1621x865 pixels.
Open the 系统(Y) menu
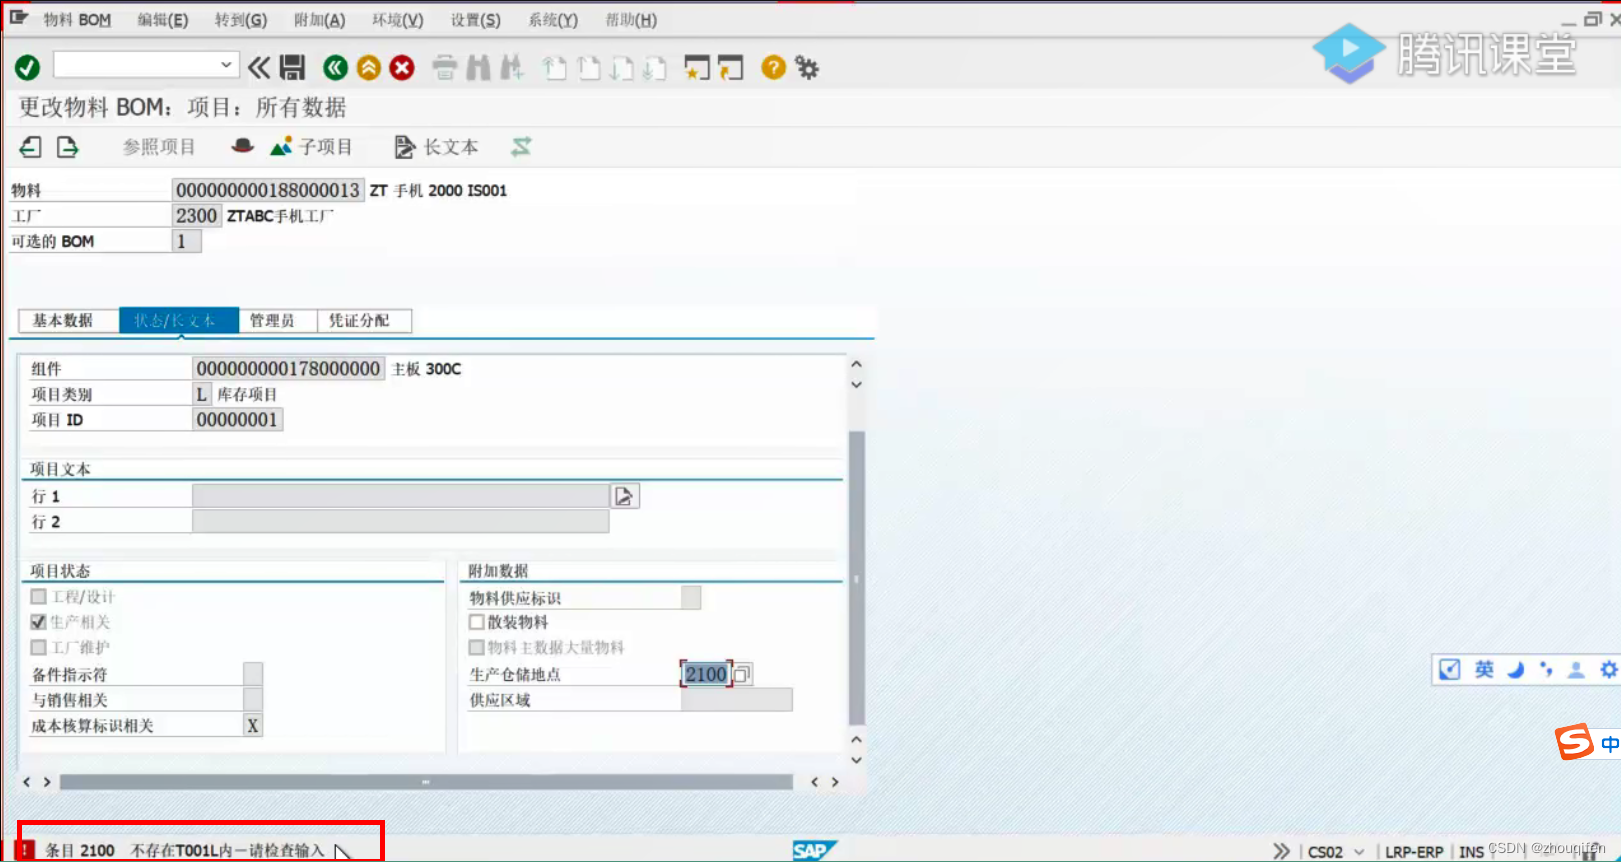[553, 20]
